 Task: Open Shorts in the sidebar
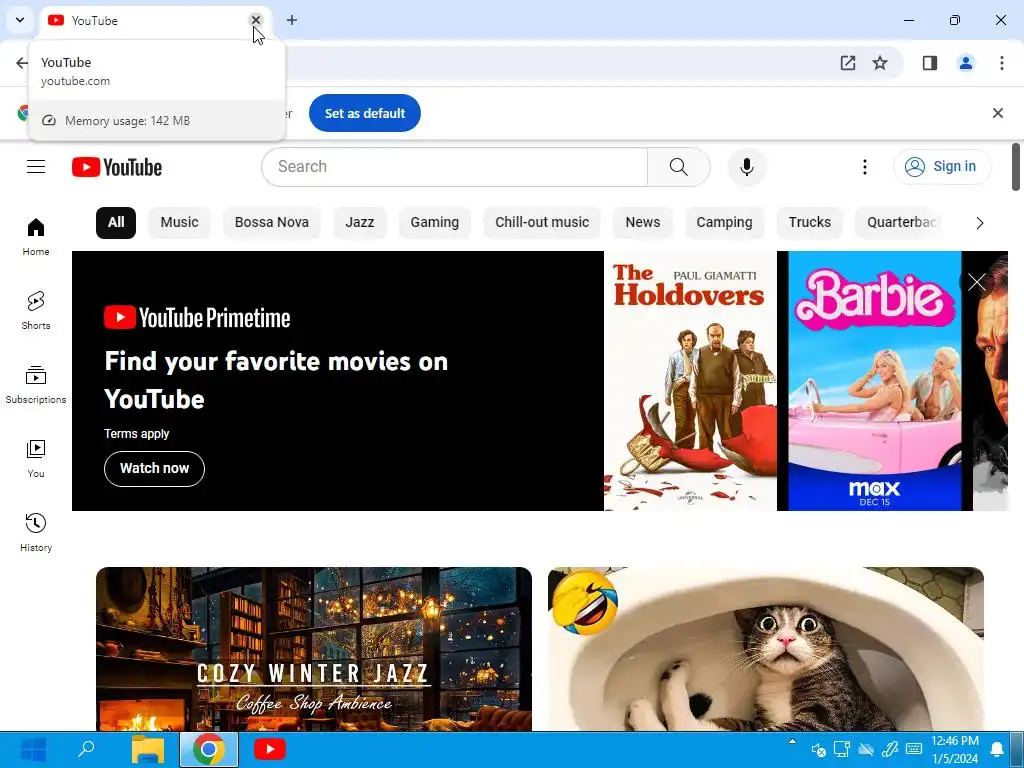[36, 311]
